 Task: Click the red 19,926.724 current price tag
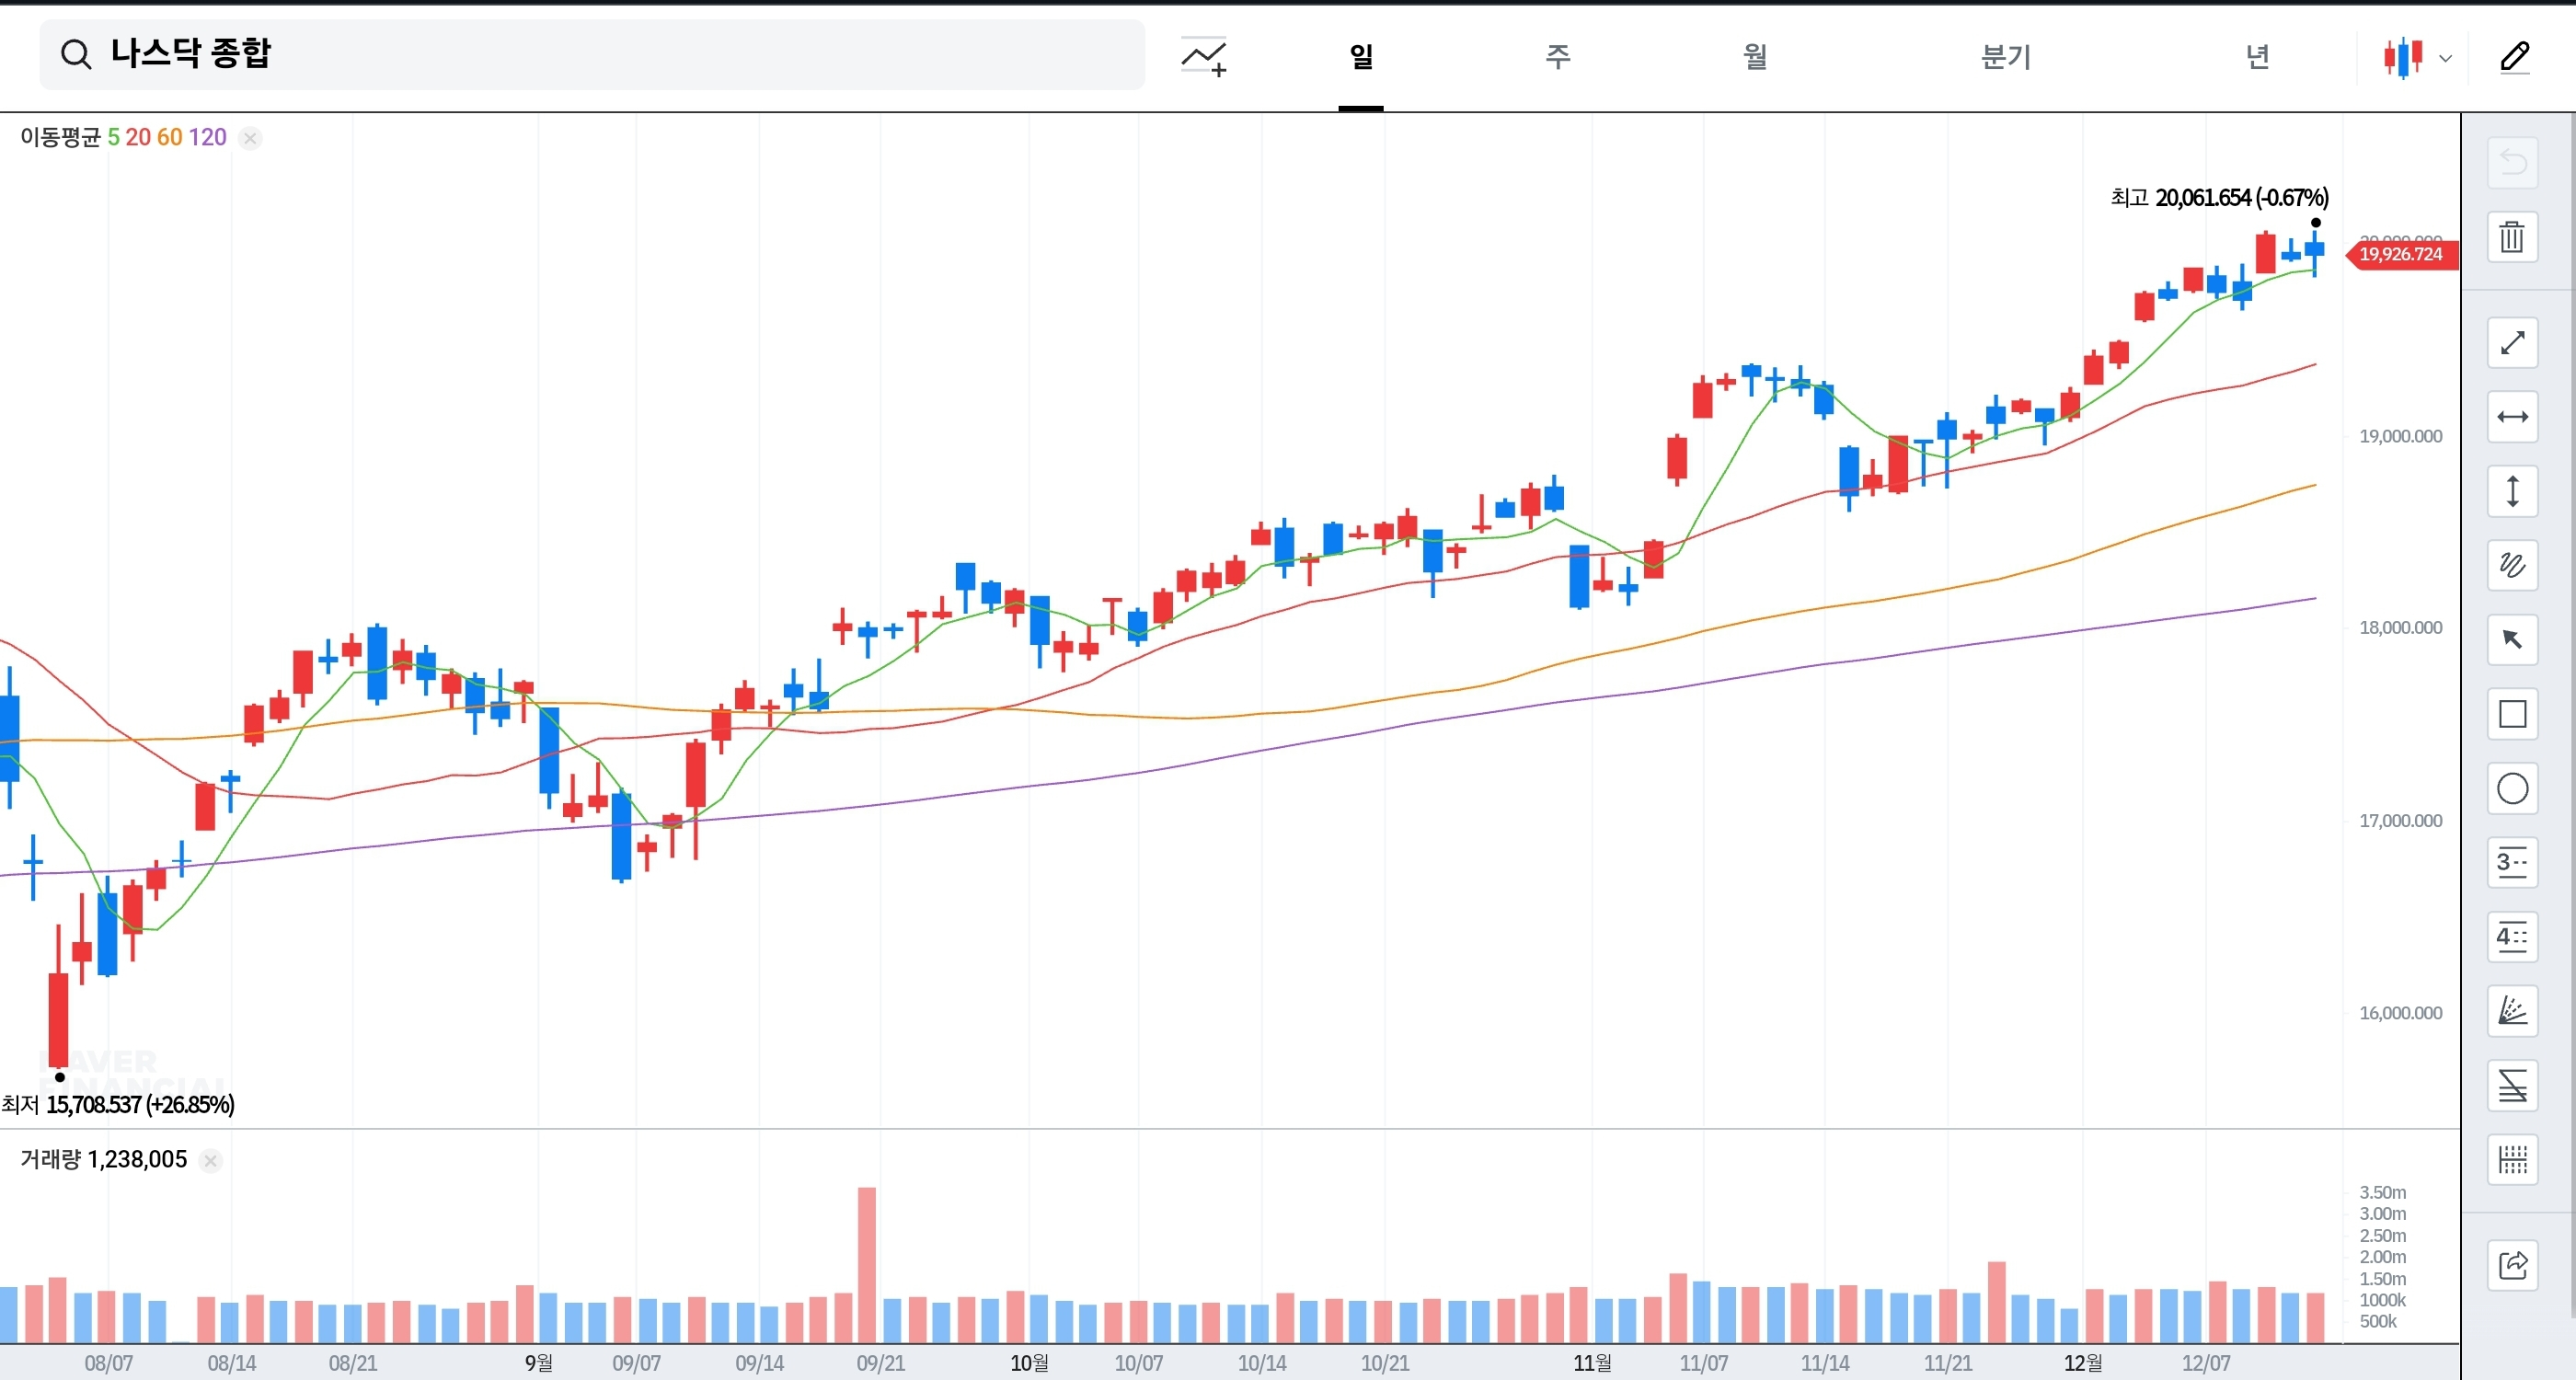click(2400, 254)
